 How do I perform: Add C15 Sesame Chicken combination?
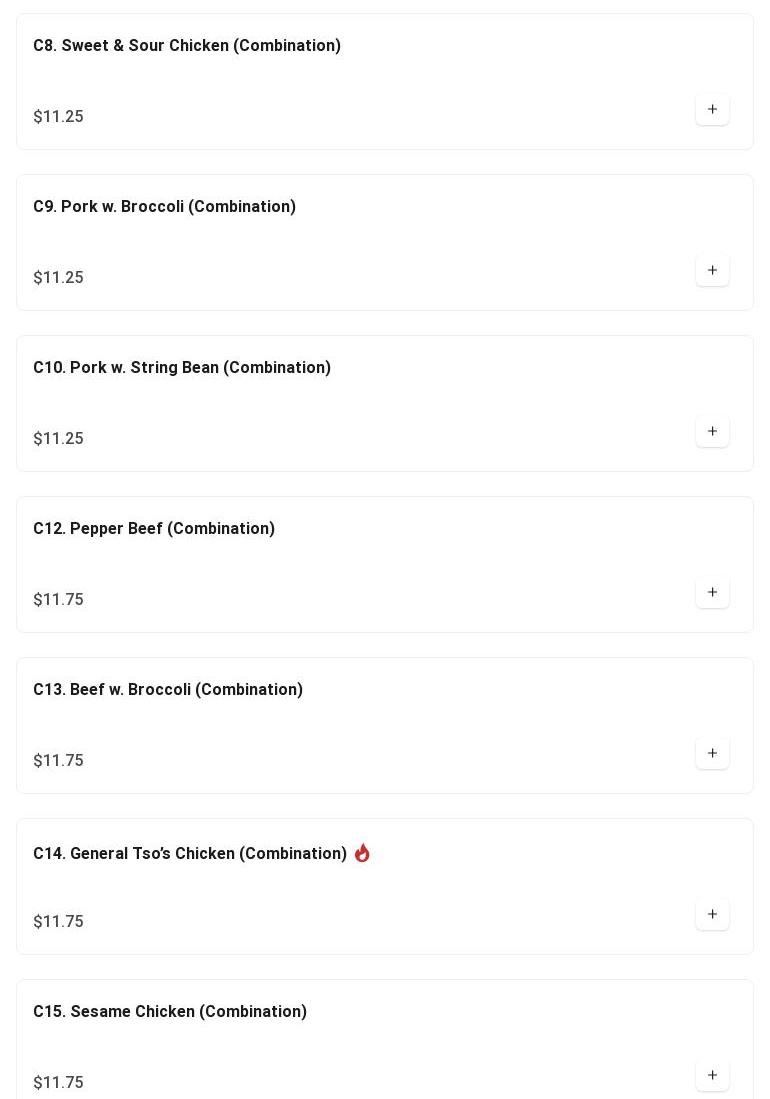pyautogui.click(x=712, y=1075)
